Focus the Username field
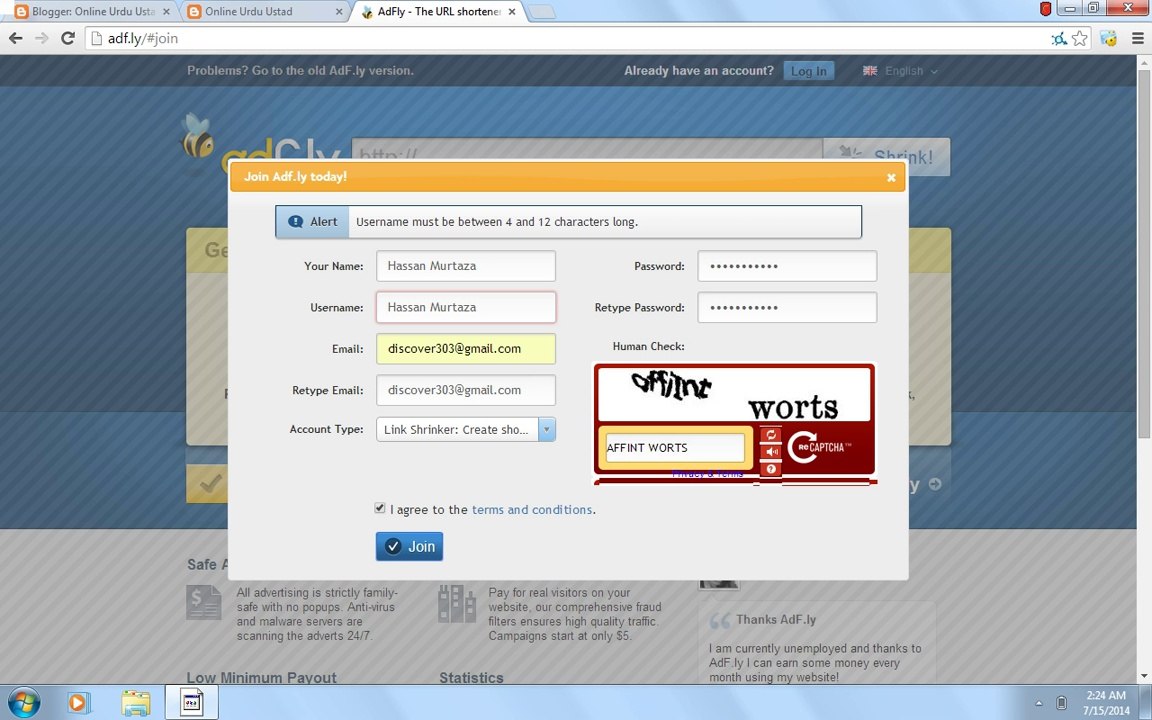Image resolution: width=1152 pixels, height=720 pixels. [466, 307]
